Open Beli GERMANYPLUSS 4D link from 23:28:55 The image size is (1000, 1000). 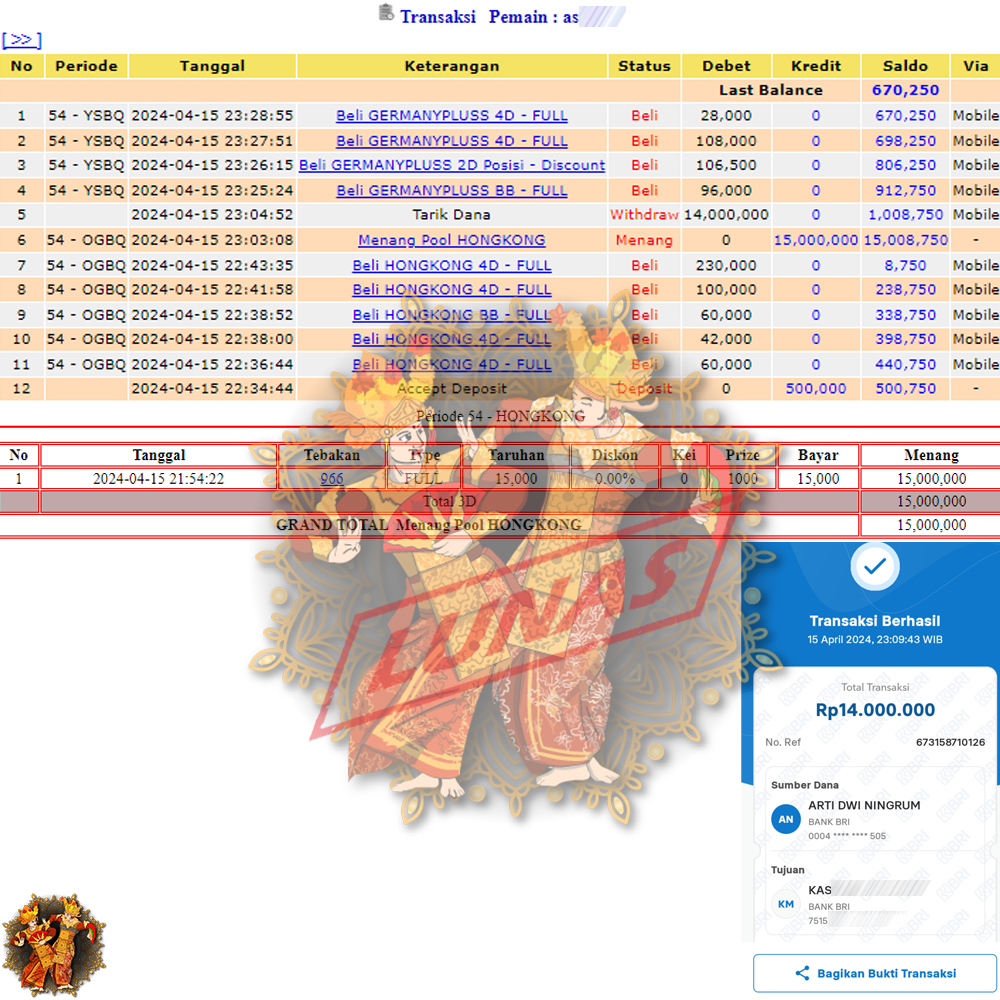tap(452, 115)
